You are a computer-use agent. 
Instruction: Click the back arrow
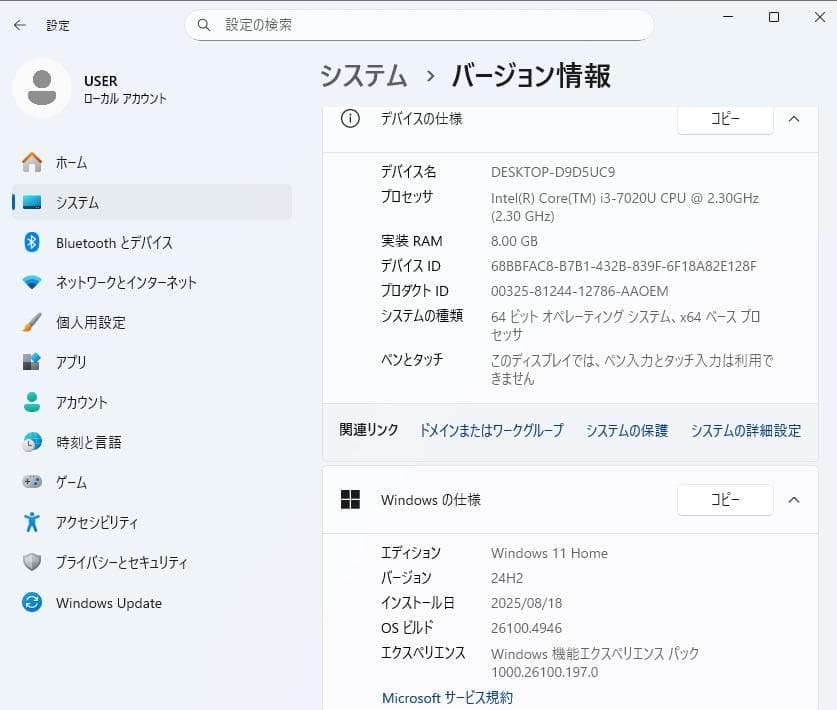pyautogui.click(x=20, y=25)
